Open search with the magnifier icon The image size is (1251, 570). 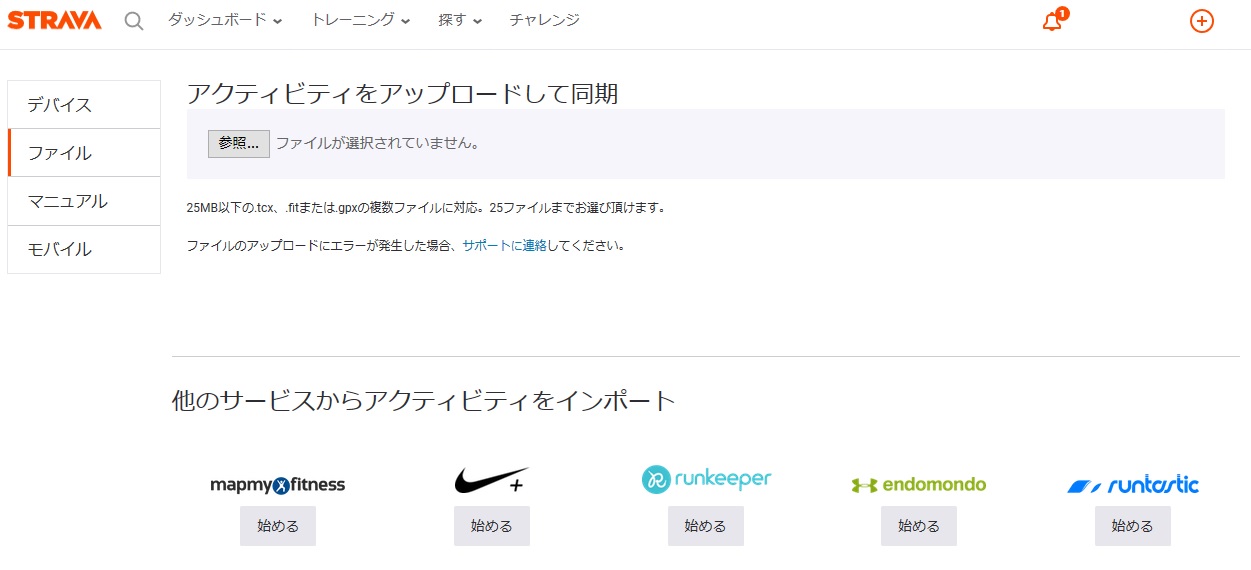tap(134, 21)
